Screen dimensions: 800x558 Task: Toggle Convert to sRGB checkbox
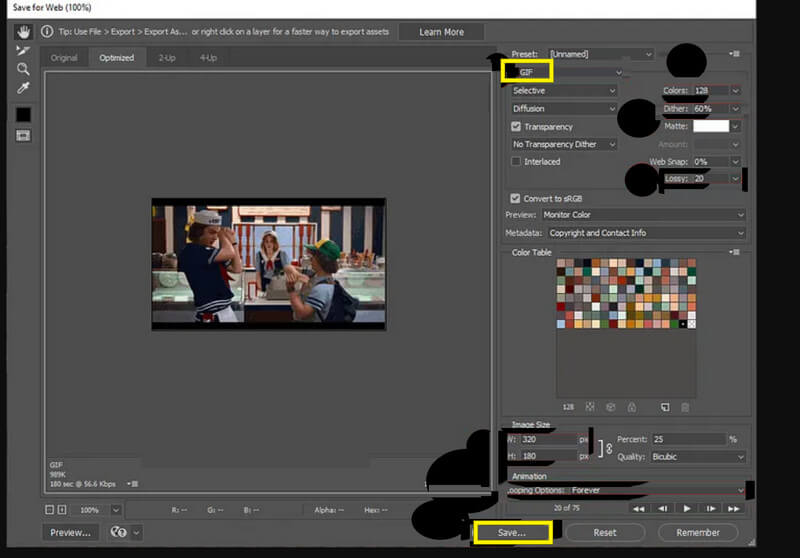point(515,198)
